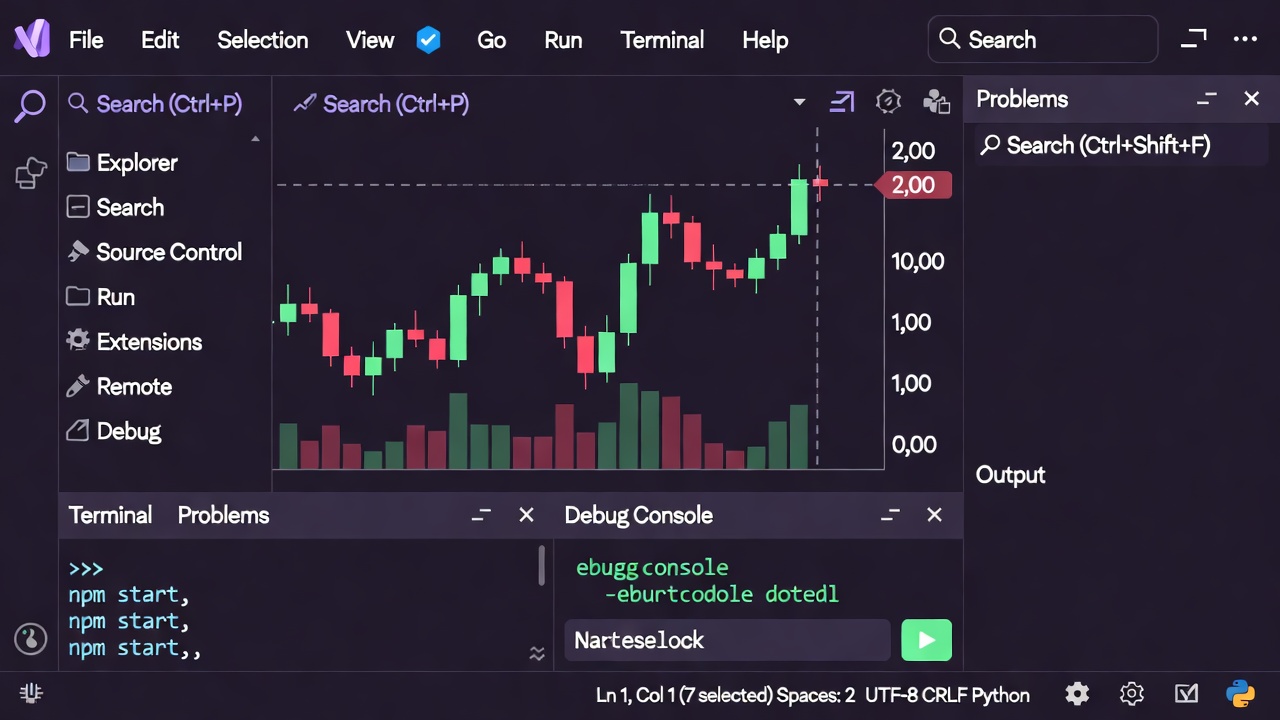
Task: Click the magnifier icon at sidebar top
Action: [29, 104]
